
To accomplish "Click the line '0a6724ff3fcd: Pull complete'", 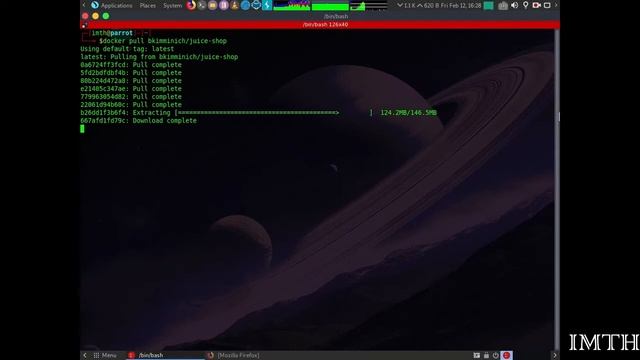I will click(x=131, y=65).
